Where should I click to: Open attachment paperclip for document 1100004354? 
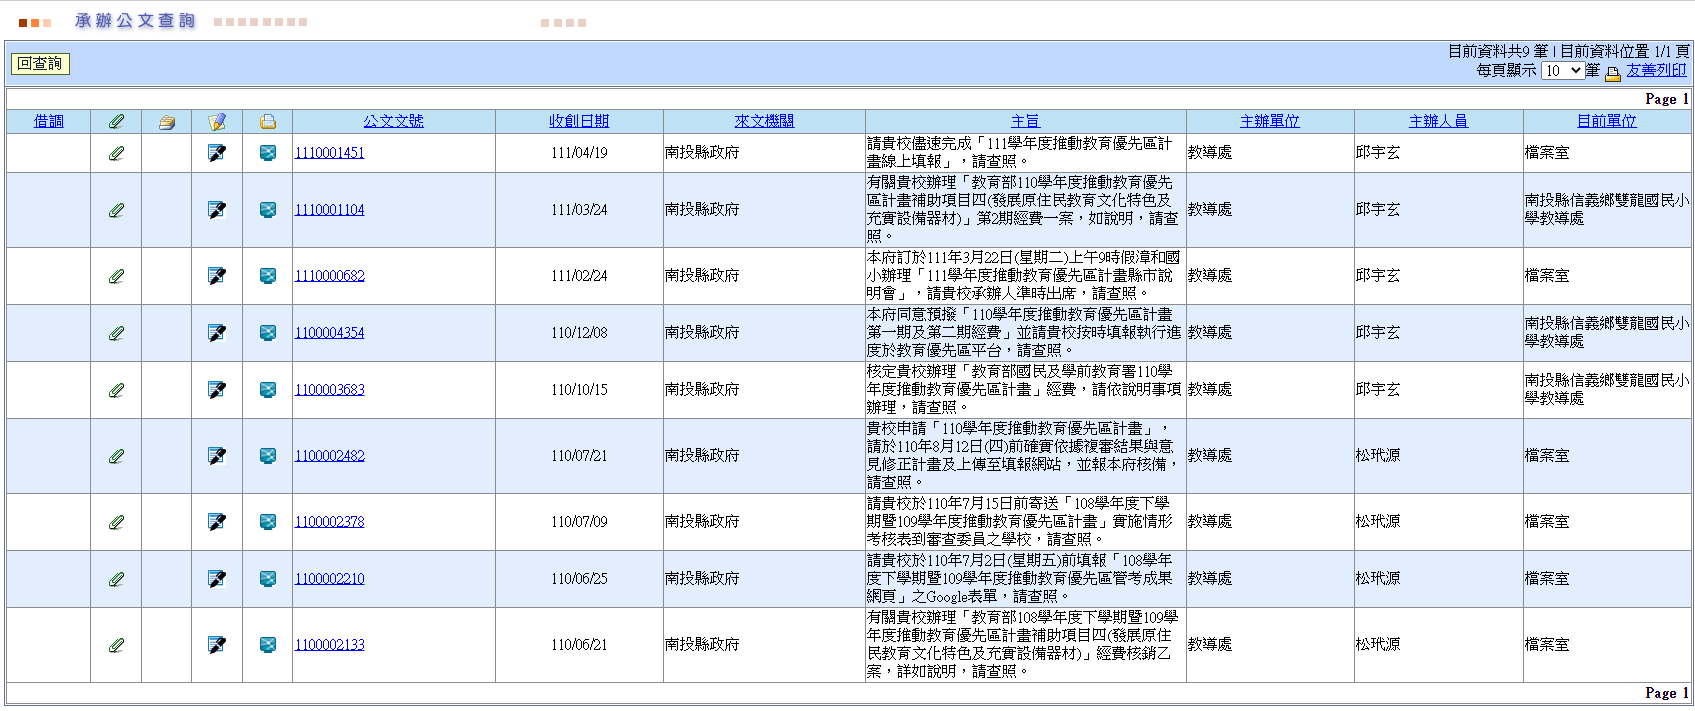[x=116, y=333]
